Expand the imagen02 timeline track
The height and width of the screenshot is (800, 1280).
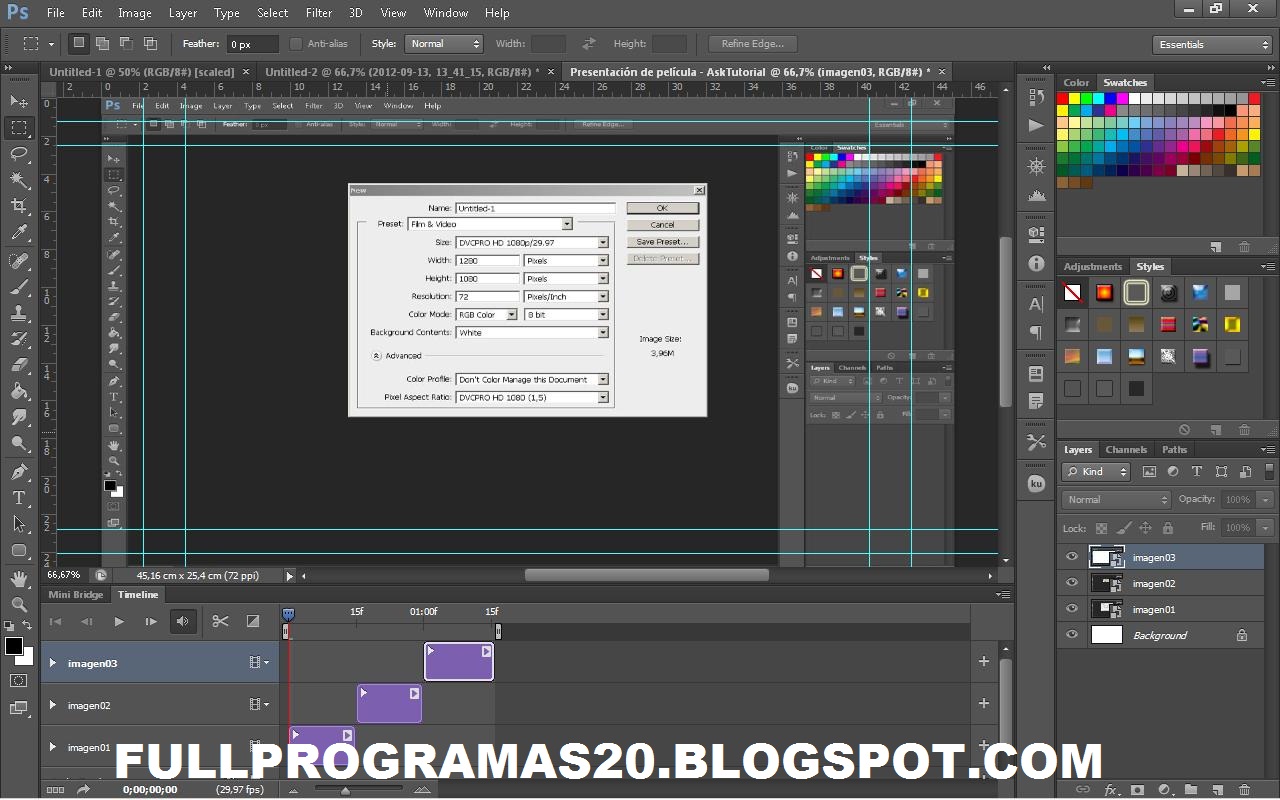53,705
